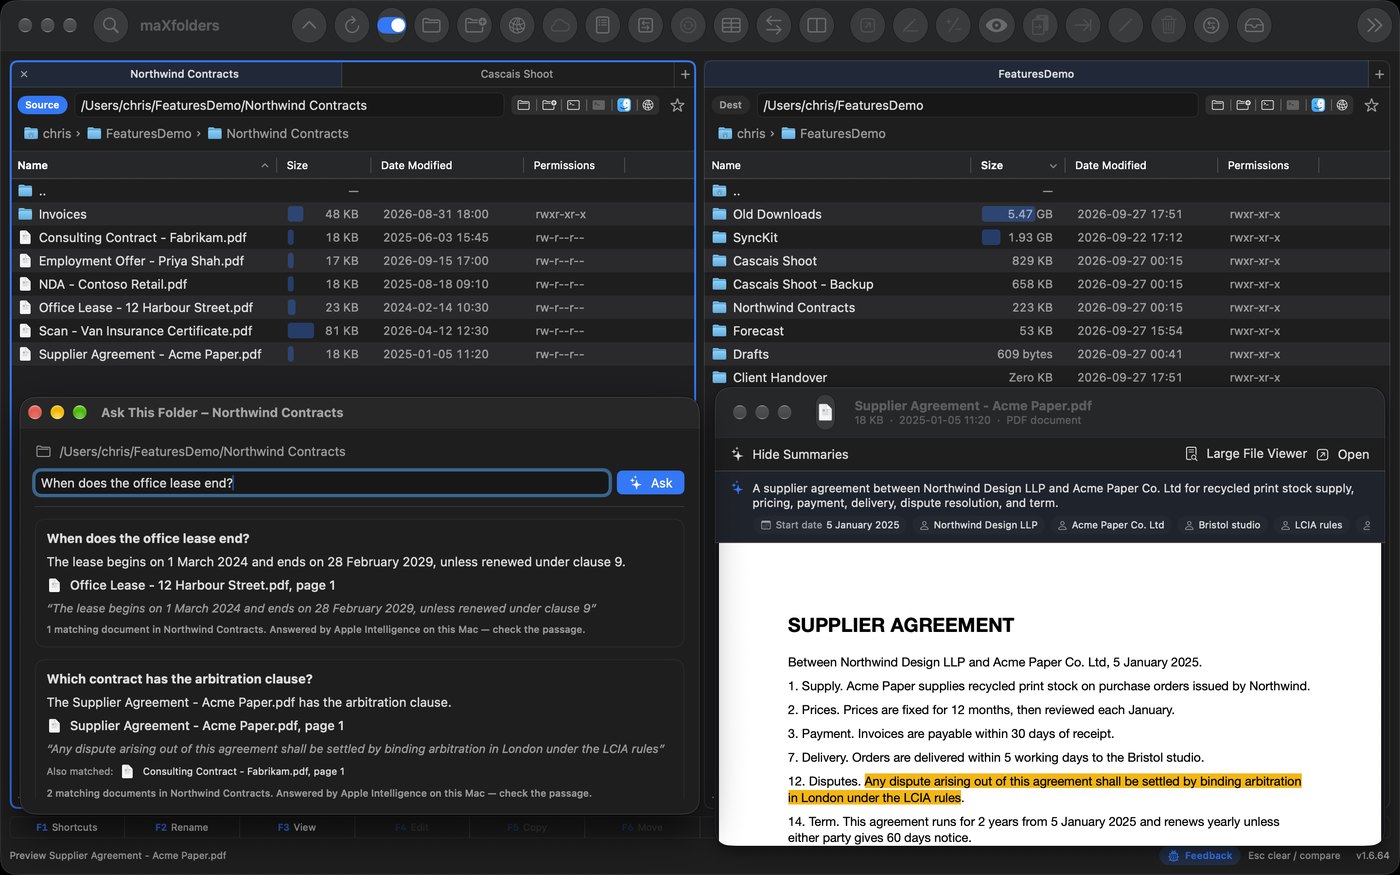This screenshot has width=1400, height=875.
Task: Click Open in the PDF preview header
Action: tap(1343, 454)
